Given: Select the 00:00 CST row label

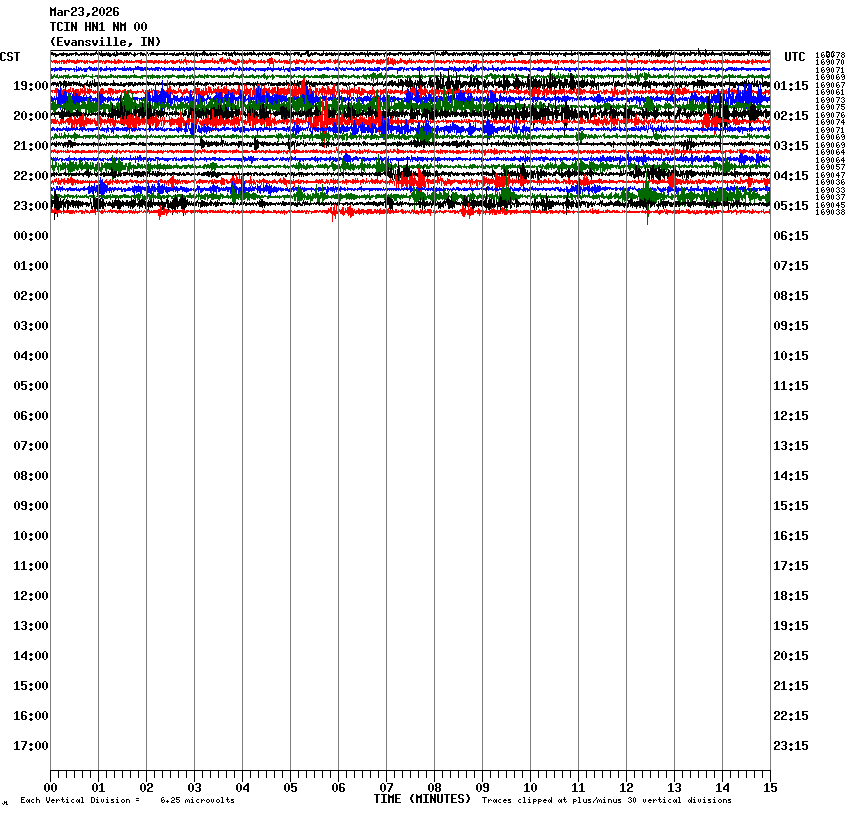Looking at the screenshot, I should 31,236.
